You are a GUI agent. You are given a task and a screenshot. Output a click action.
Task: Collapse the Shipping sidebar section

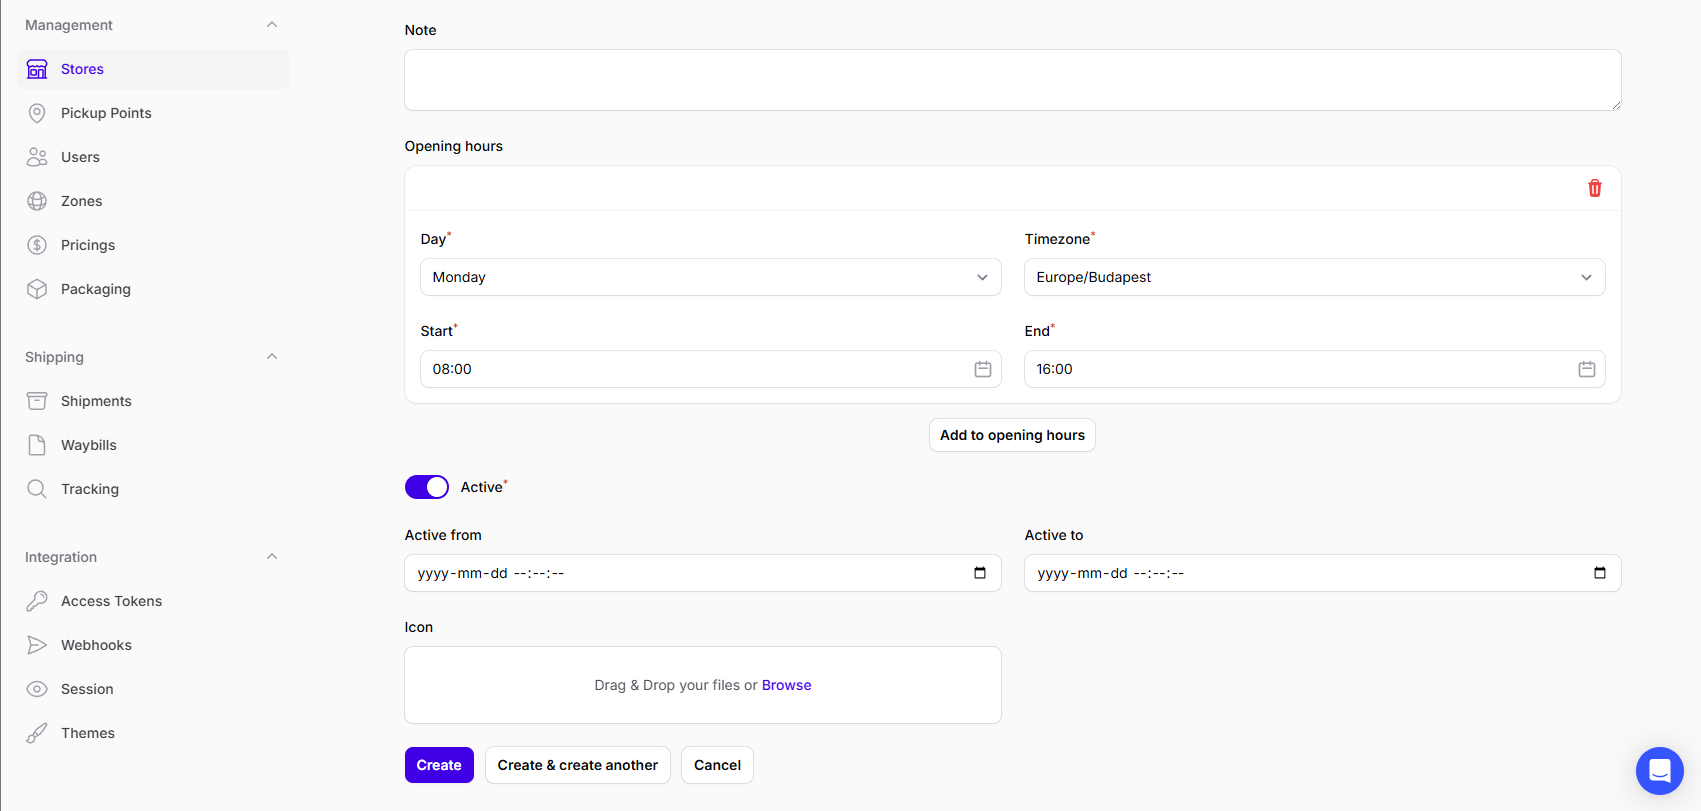coord(272,357)
